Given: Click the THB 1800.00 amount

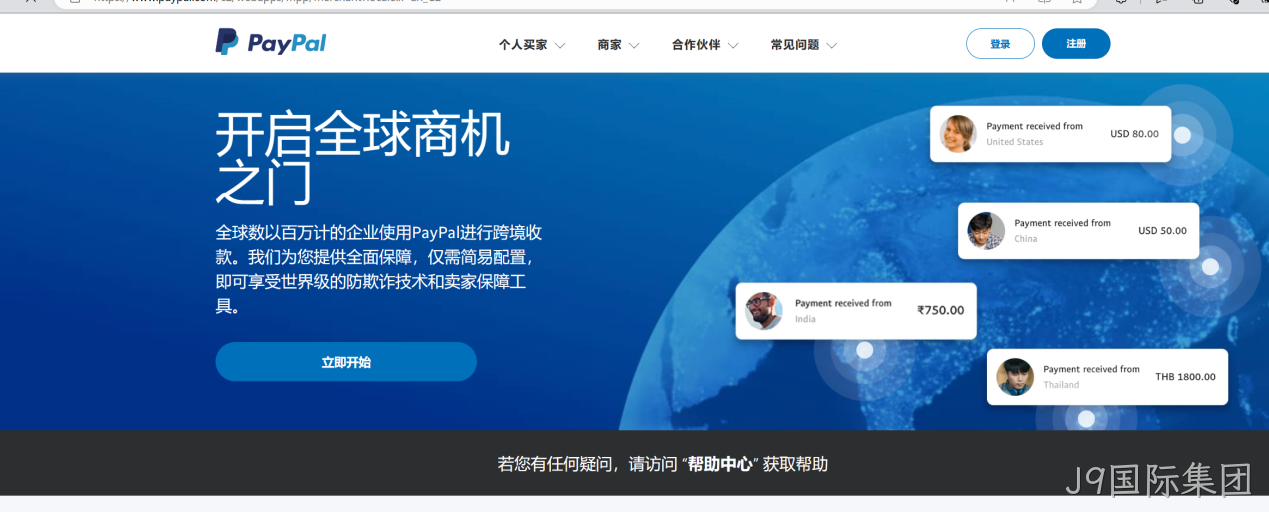Looking at the screenshot, I should click(1185, 377).
